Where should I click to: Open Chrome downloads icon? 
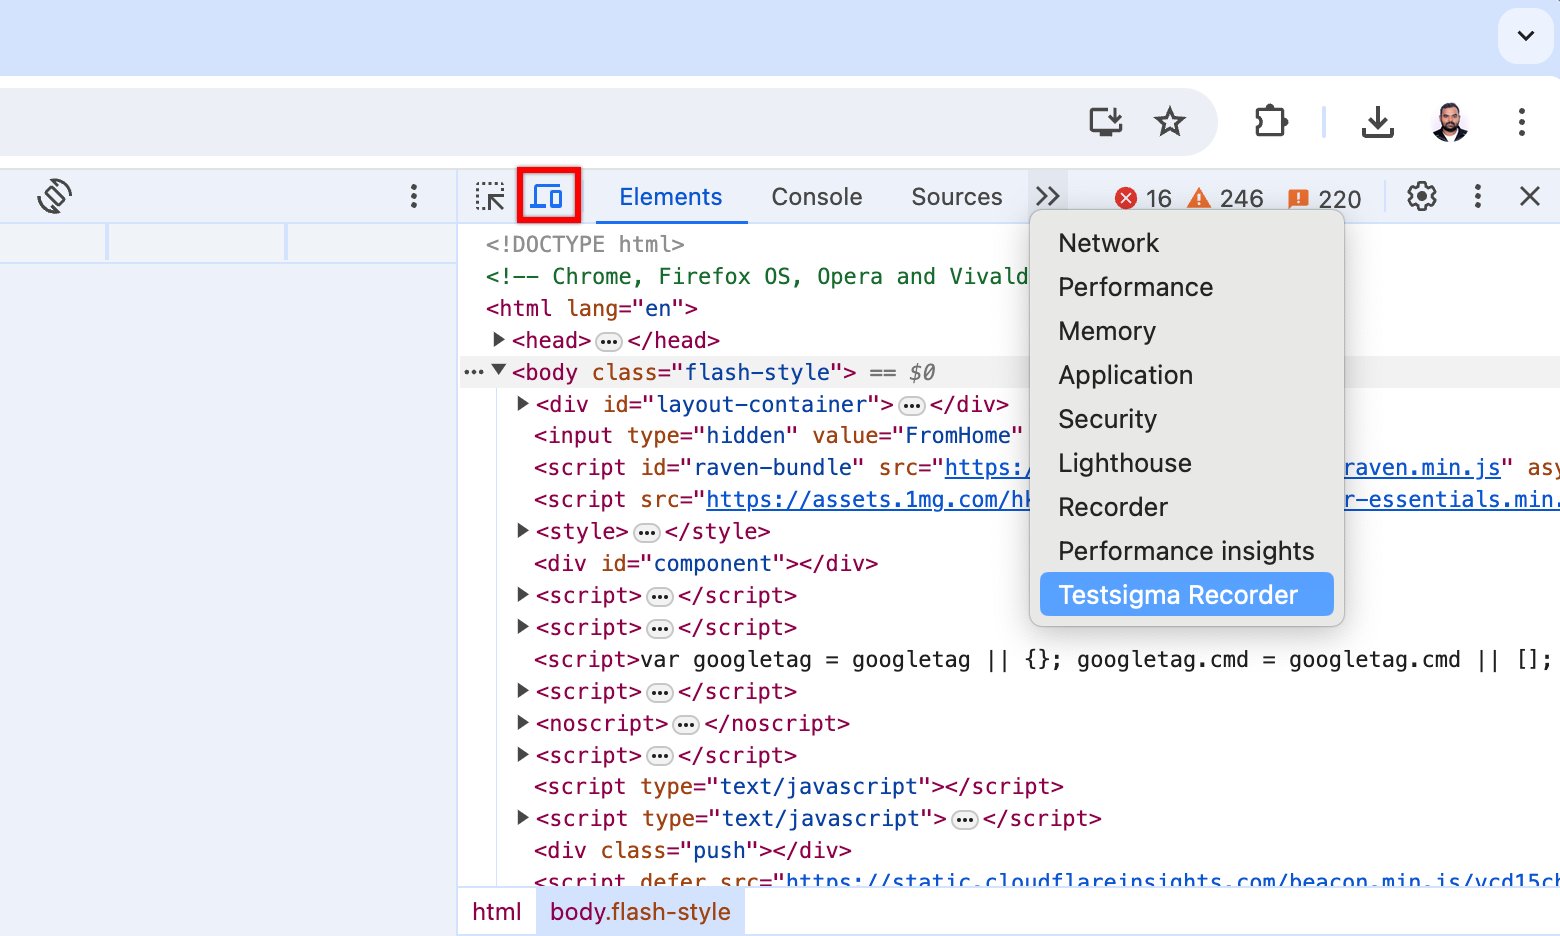tap(1378, 122)
